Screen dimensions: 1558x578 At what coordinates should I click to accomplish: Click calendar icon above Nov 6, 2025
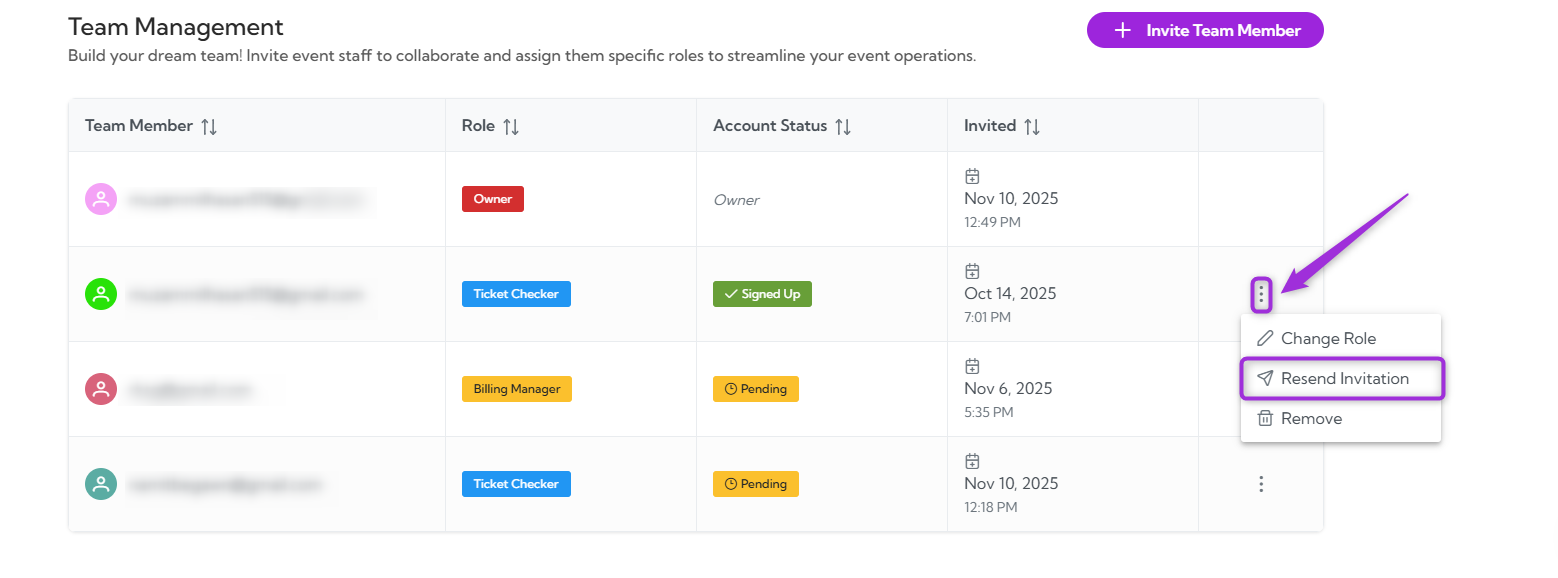[x=972, y=366]
